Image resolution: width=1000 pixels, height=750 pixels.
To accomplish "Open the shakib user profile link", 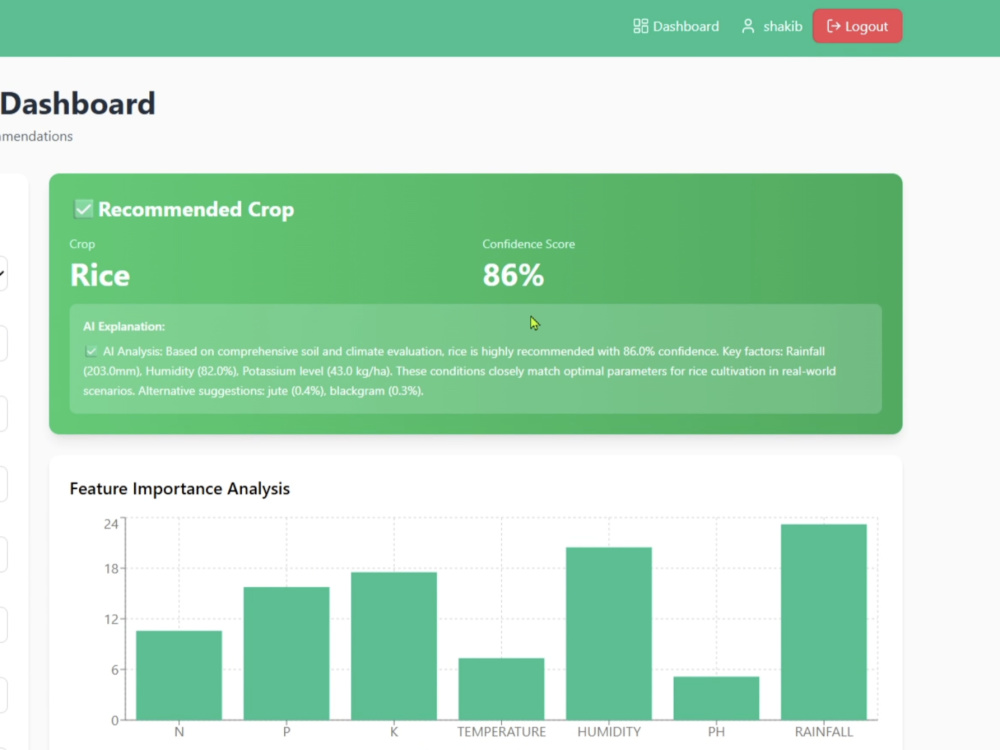I will click(772, 26).
